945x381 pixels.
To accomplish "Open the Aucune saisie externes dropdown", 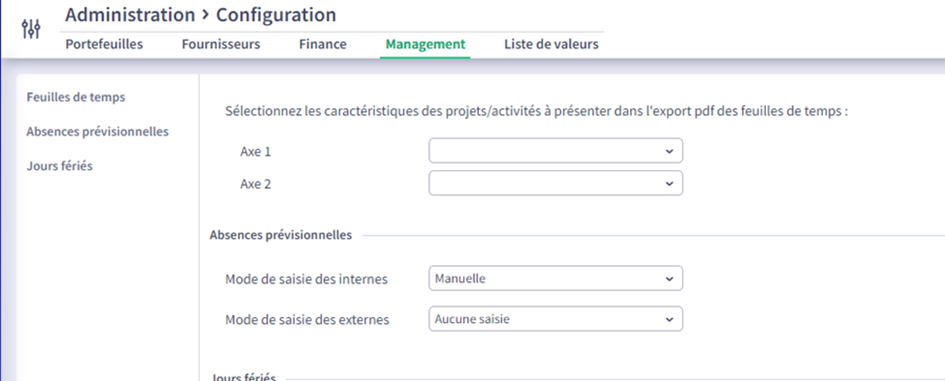I will [x=556, y=319].
